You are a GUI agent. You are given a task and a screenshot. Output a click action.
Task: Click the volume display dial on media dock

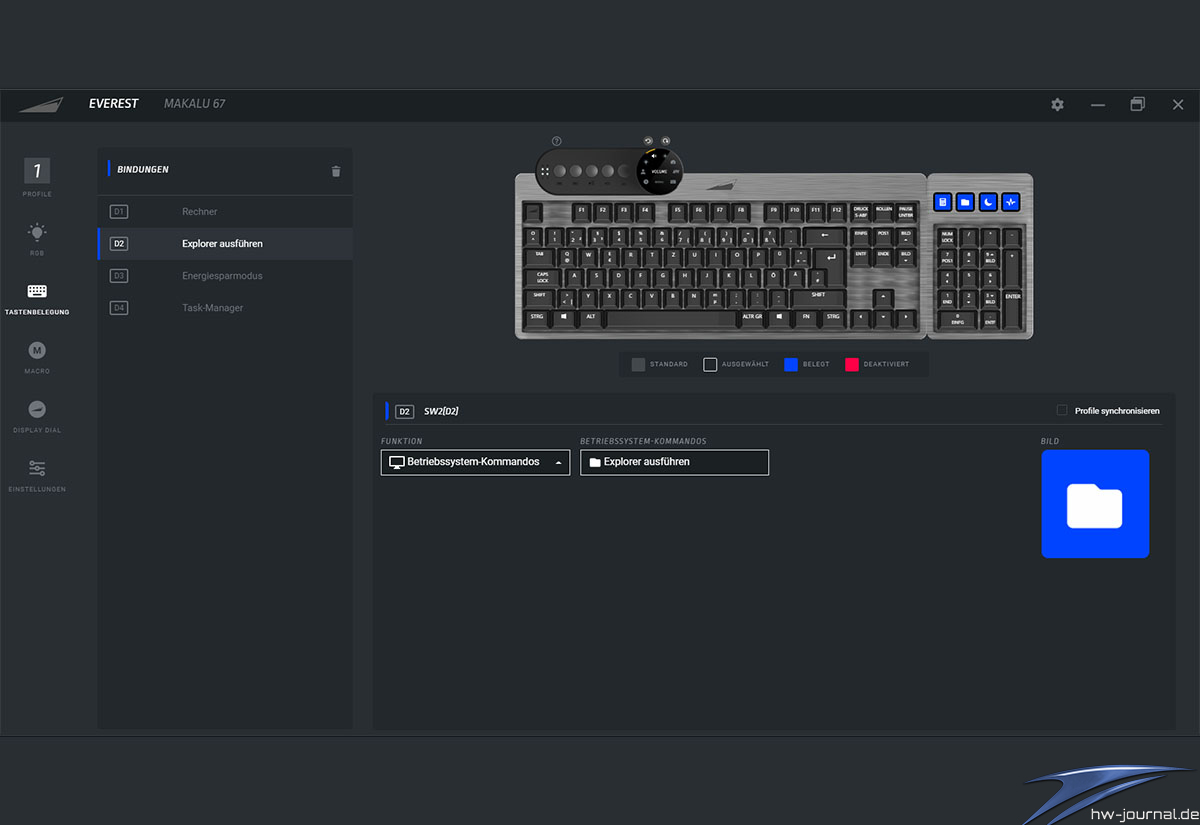(660, 170)
